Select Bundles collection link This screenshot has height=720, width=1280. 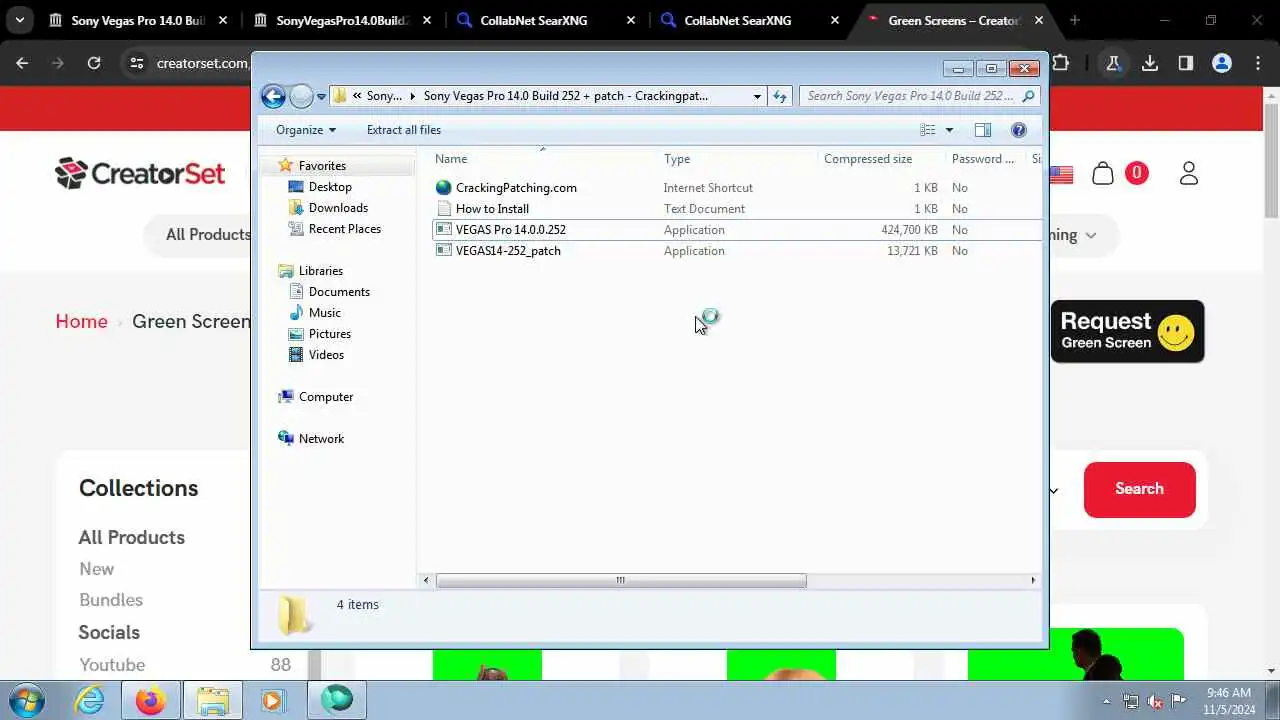coord(111,600)
